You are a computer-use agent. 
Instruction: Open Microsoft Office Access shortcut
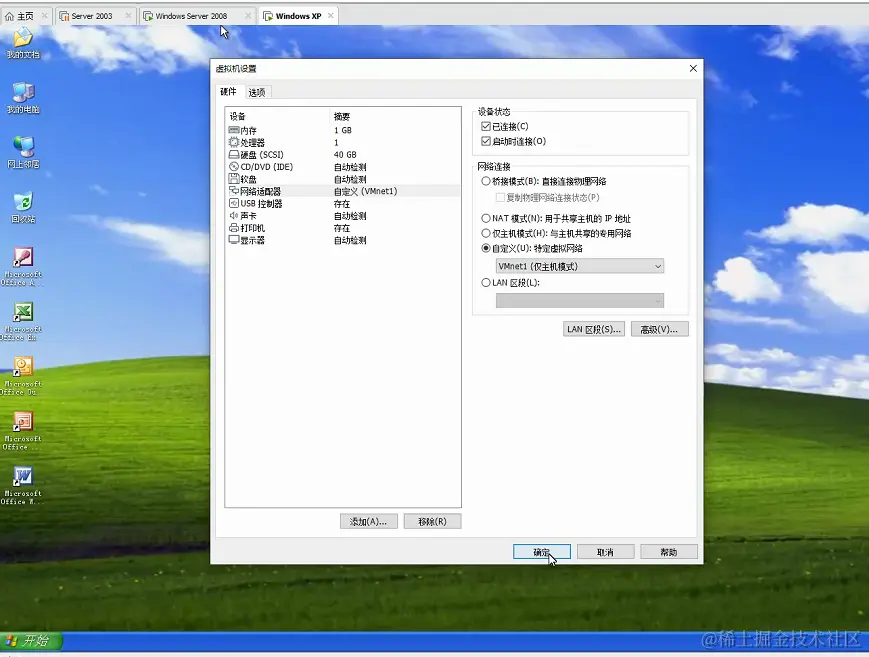pyautogui.click(x=22, y=266)
